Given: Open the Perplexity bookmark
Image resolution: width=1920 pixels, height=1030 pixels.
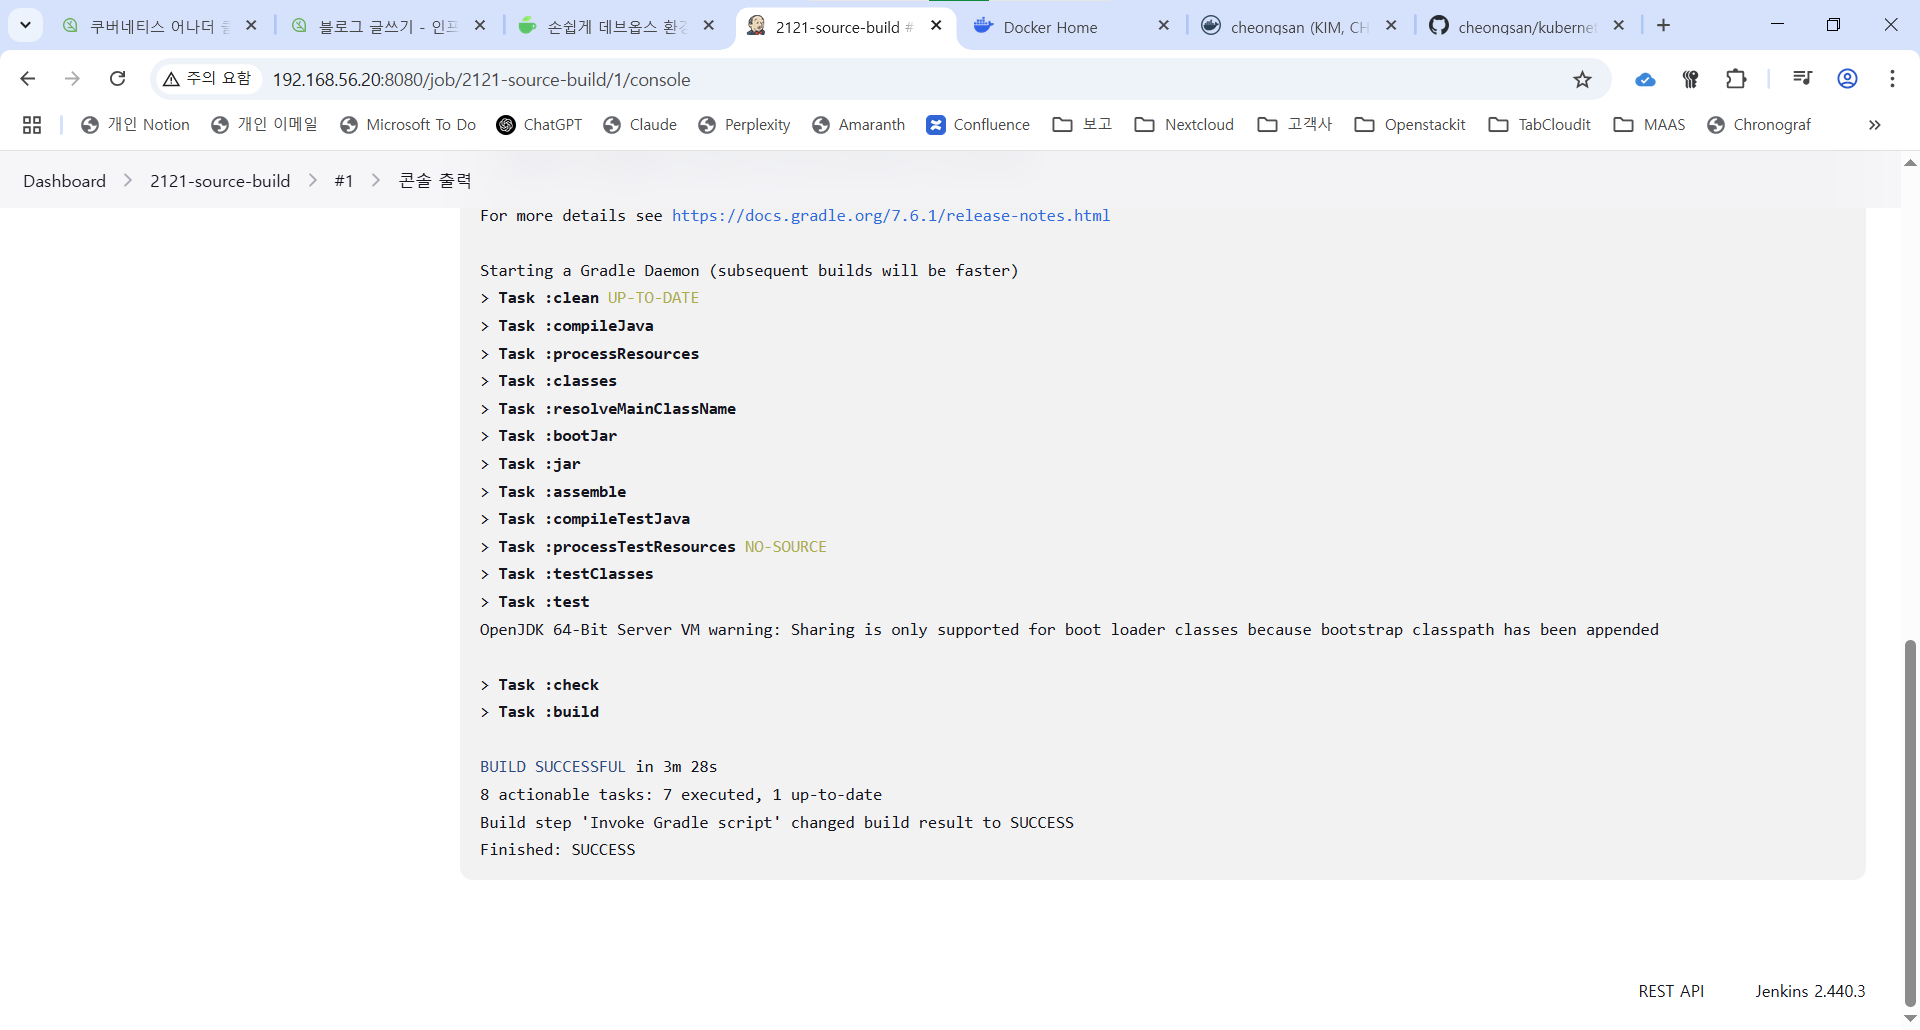Looking at the screenshot, I should (744, 125).
